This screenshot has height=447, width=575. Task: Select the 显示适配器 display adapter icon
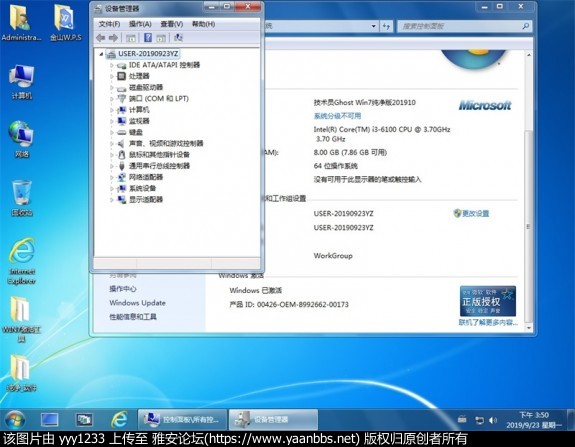(121, 199)
